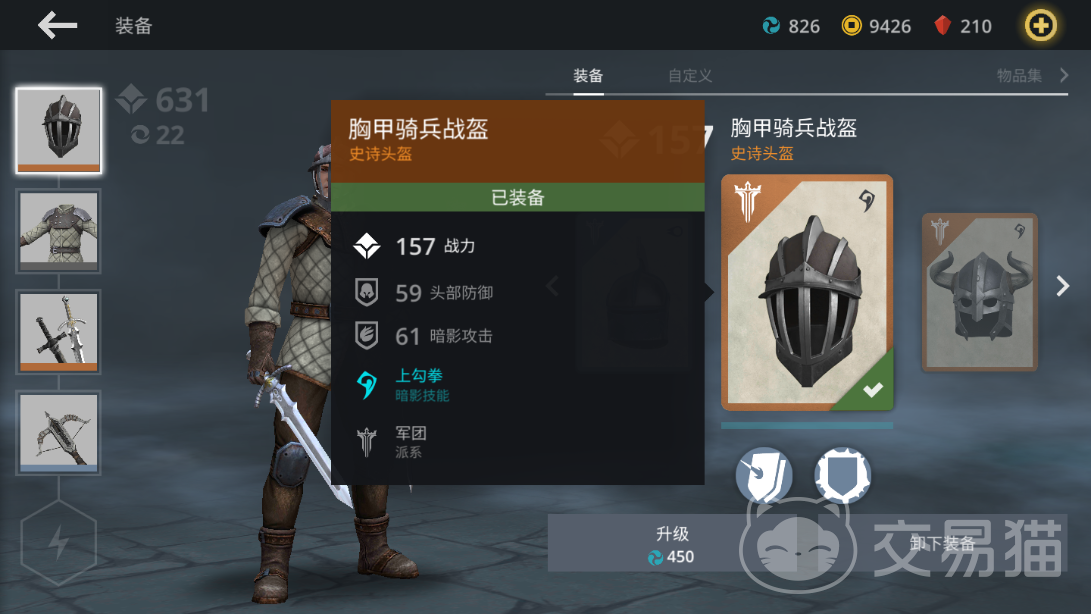Click the 军团 faction emblem icon
The image size is (1091, 614).
pos(367,441)
